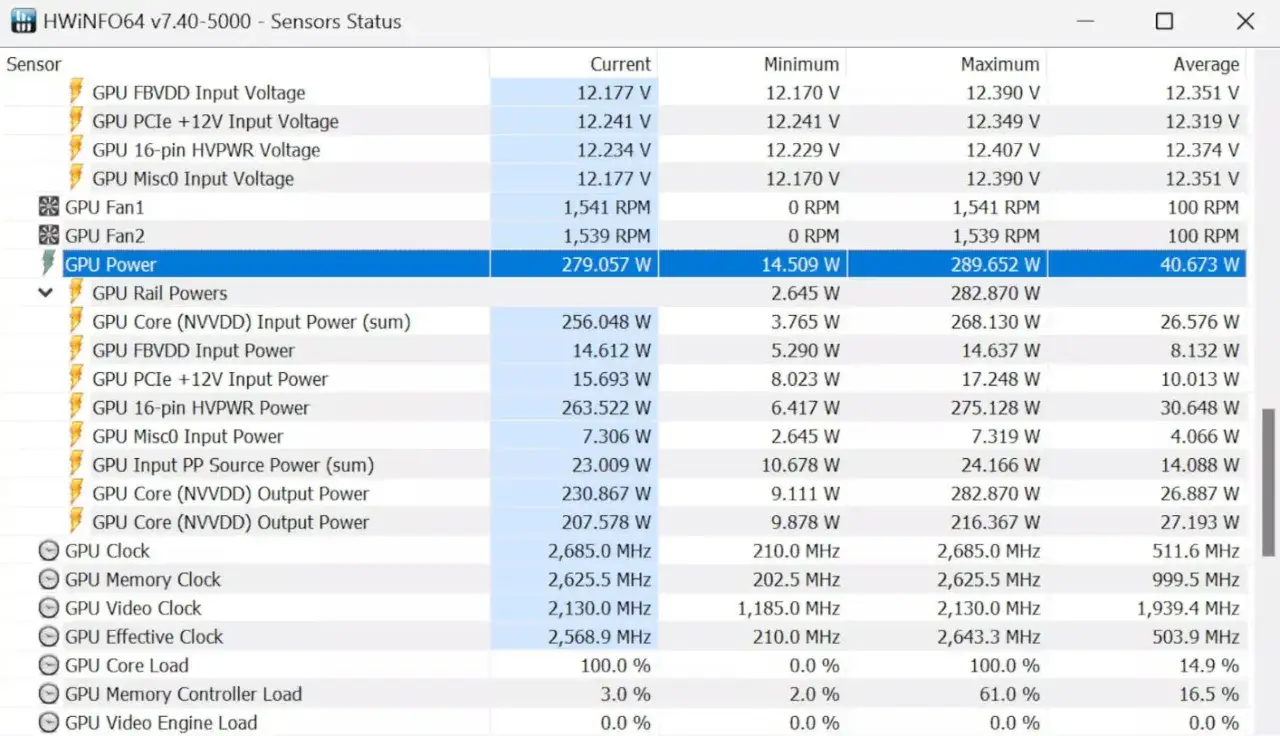Click the icon beside GPU Video Engine Load
This screenshot has height=736, width=1280.
click(x=48, y=723)
